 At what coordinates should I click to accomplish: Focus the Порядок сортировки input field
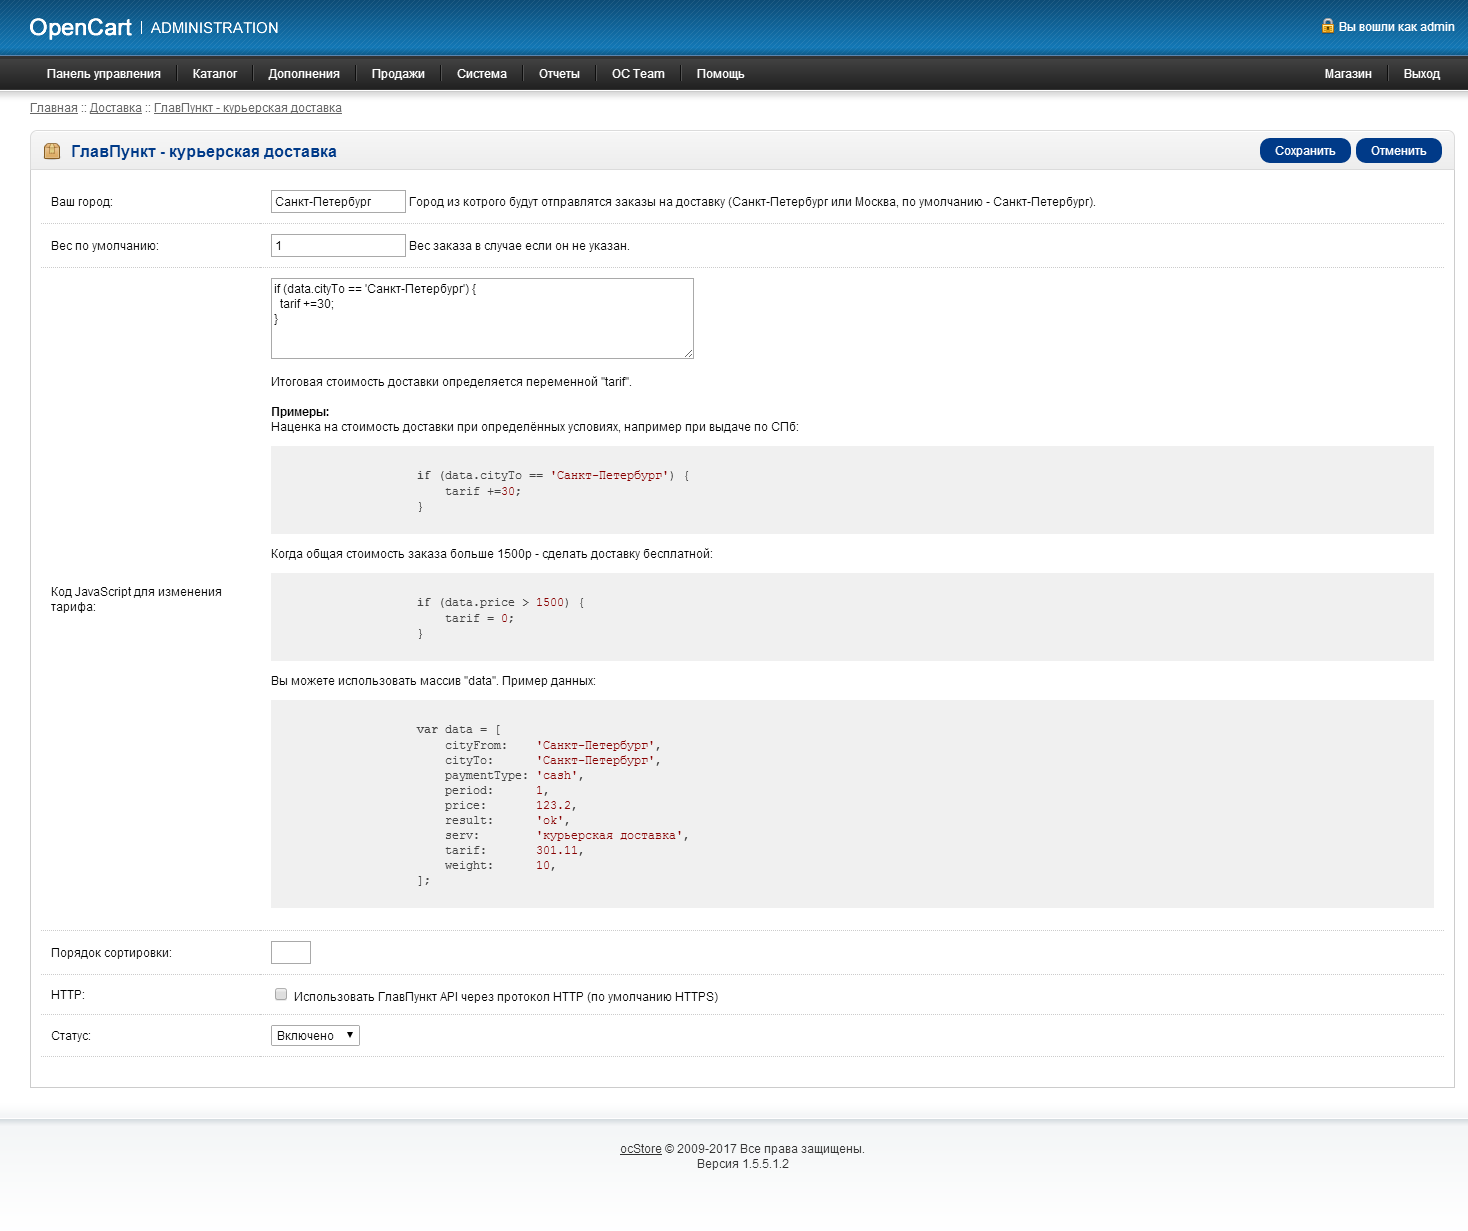[x=291, y=953]
